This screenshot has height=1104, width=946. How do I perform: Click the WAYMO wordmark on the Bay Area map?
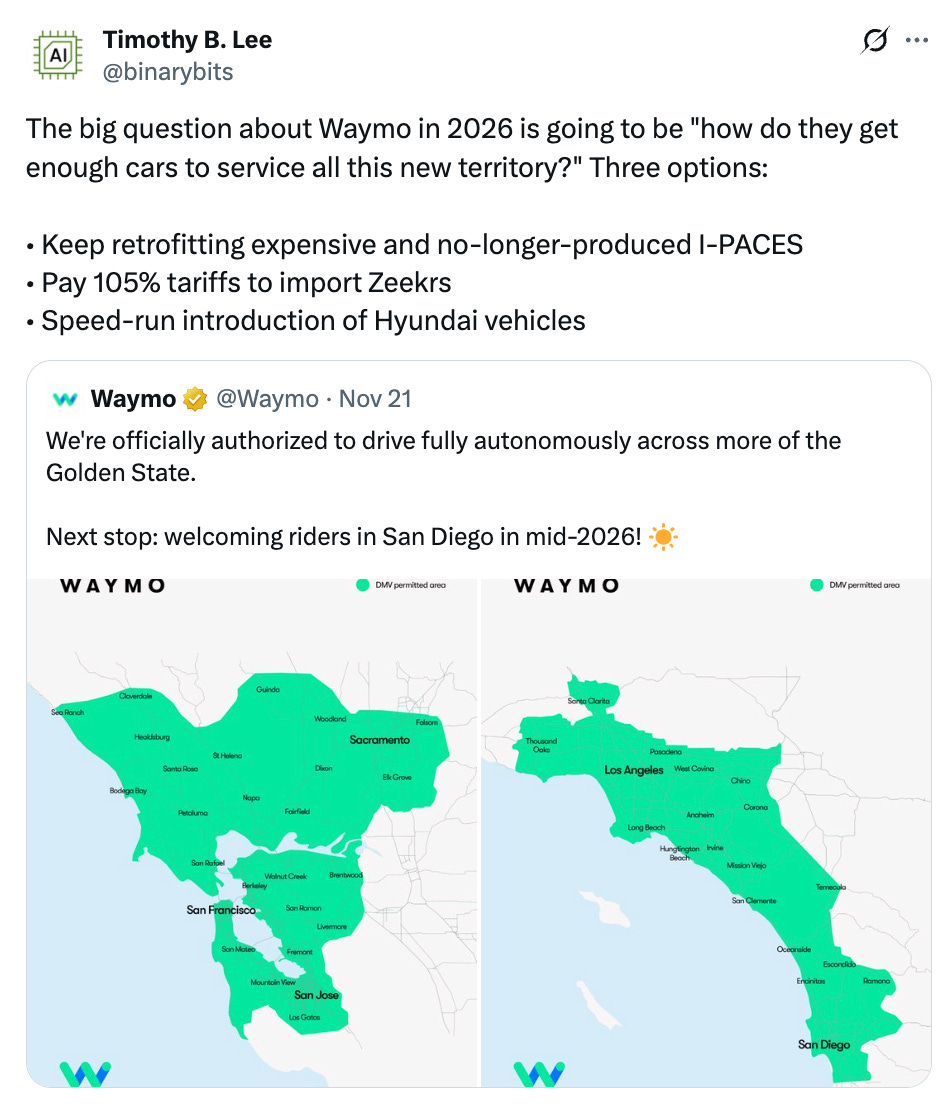point(111,586)
